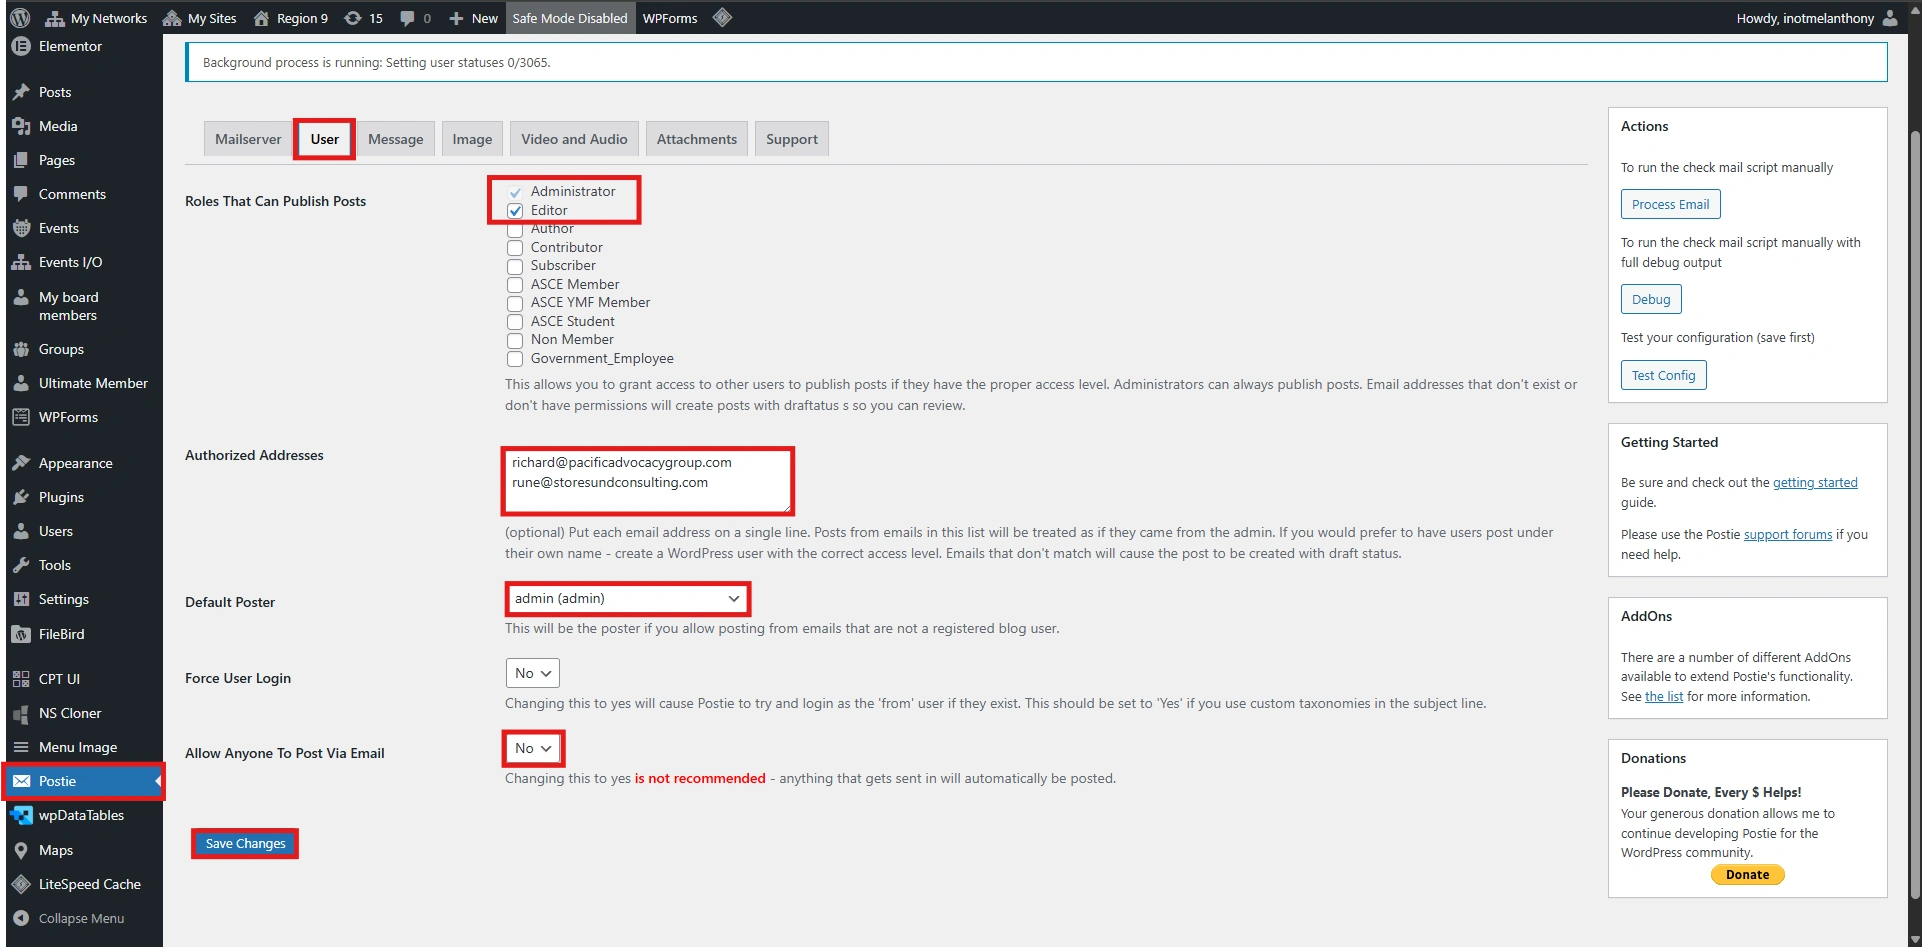The height and width of the screenshot is (947, 1922).
Task: Tick the ASCE Student role checkbox
Action: (515, 322)
